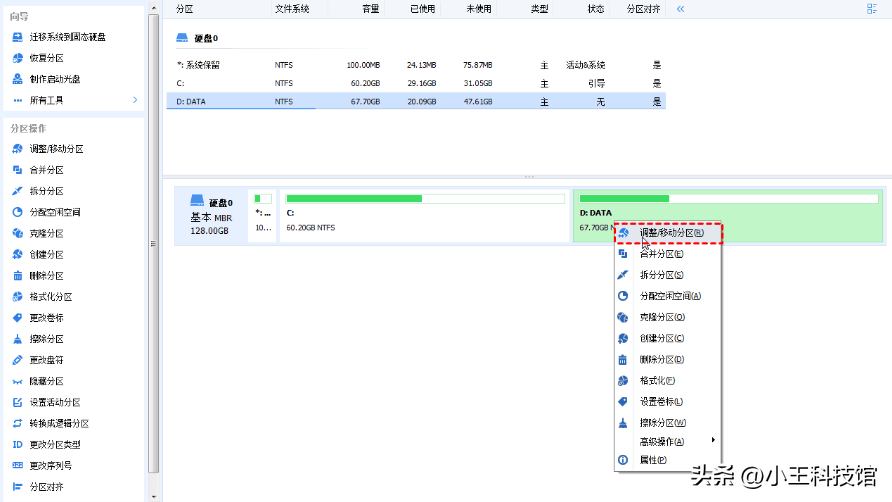The width and height of the screenshot is (892, 502).
Task: Choose 合并分区(E) in the context menu
Action: coord(668,254)
